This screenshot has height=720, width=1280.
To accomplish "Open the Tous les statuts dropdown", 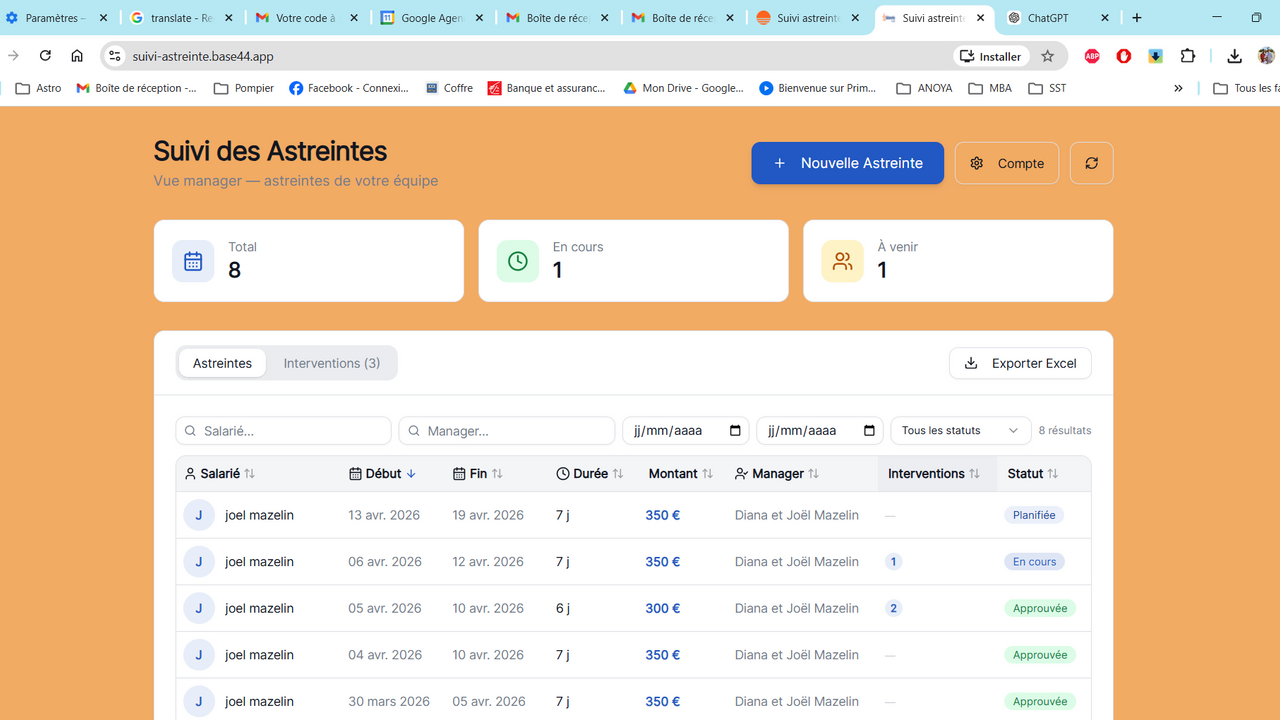I will pyautogui.click(x=960, y=431).
